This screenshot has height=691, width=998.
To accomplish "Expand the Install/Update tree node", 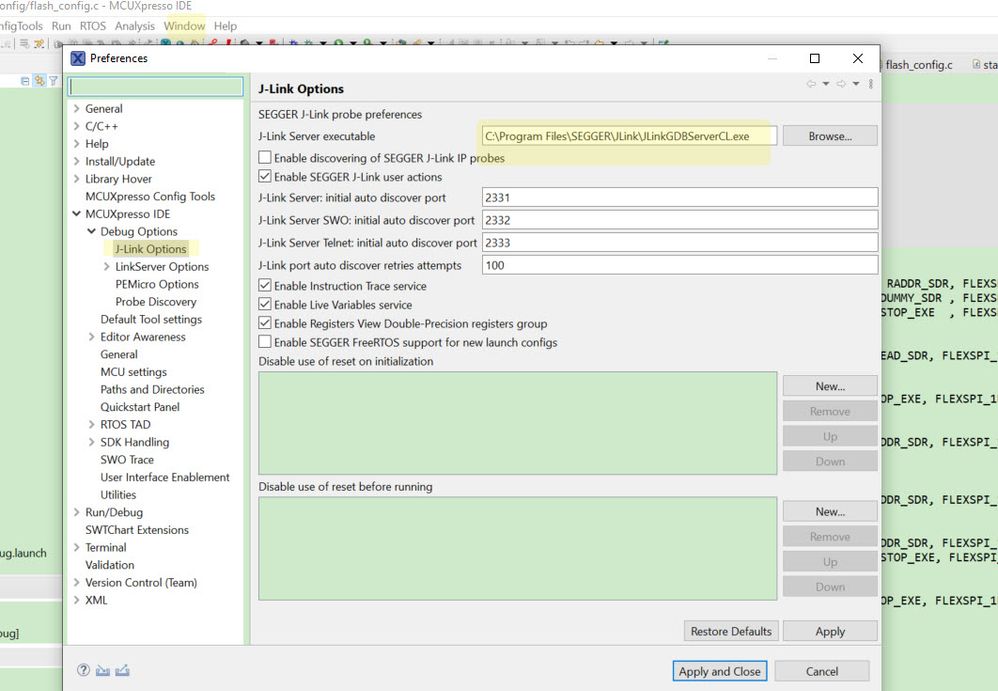I will click(x=76, y=161).
